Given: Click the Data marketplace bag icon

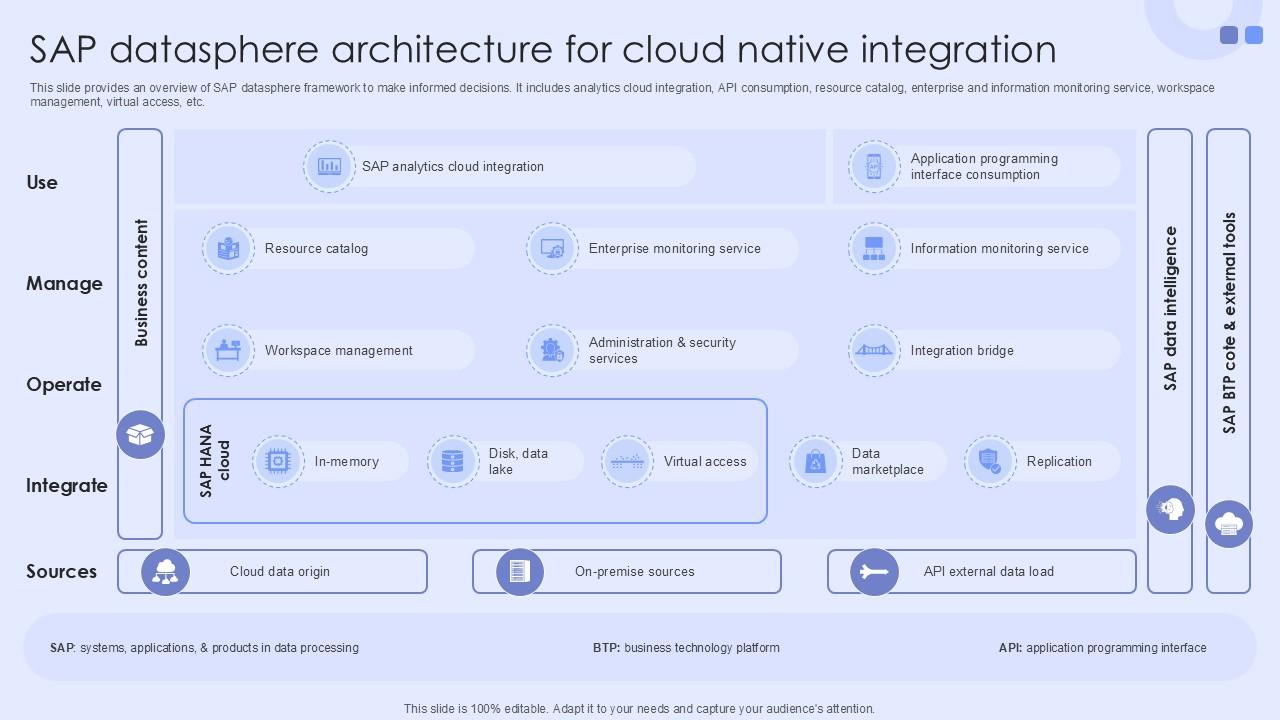Looking at the screenshot, I should tap(815, 462).
